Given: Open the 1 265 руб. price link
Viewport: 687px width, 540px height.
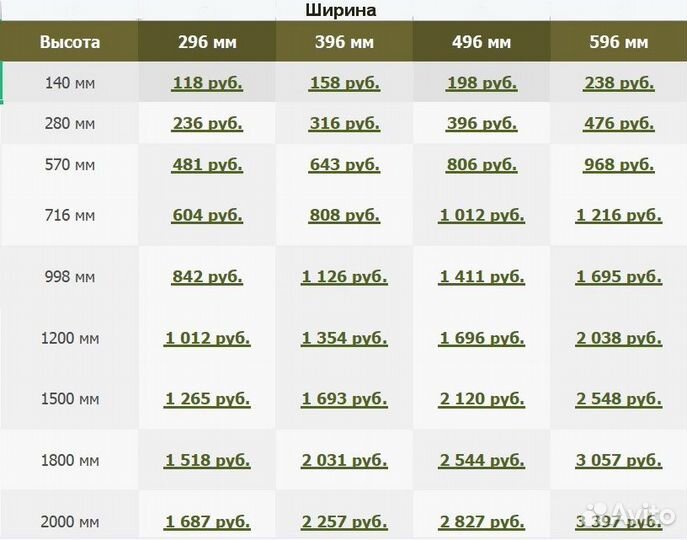Looking at the screenshot, I should pyautogui.click(x=207, y=399).
